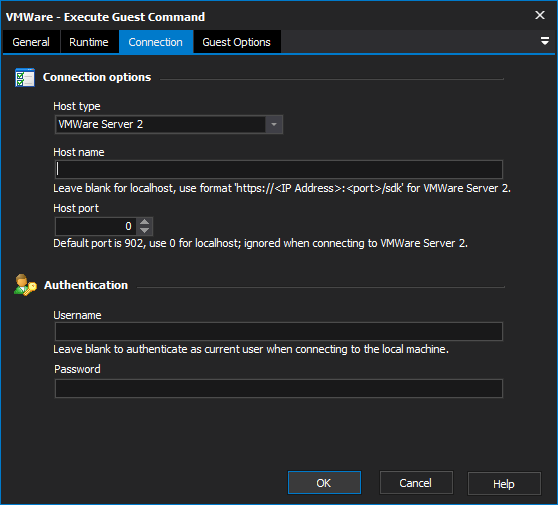Click hint 'Leave blank to authenticate' text
Image resolution: width=558 pixels, height=505 pixels.
tap(251, 349)
